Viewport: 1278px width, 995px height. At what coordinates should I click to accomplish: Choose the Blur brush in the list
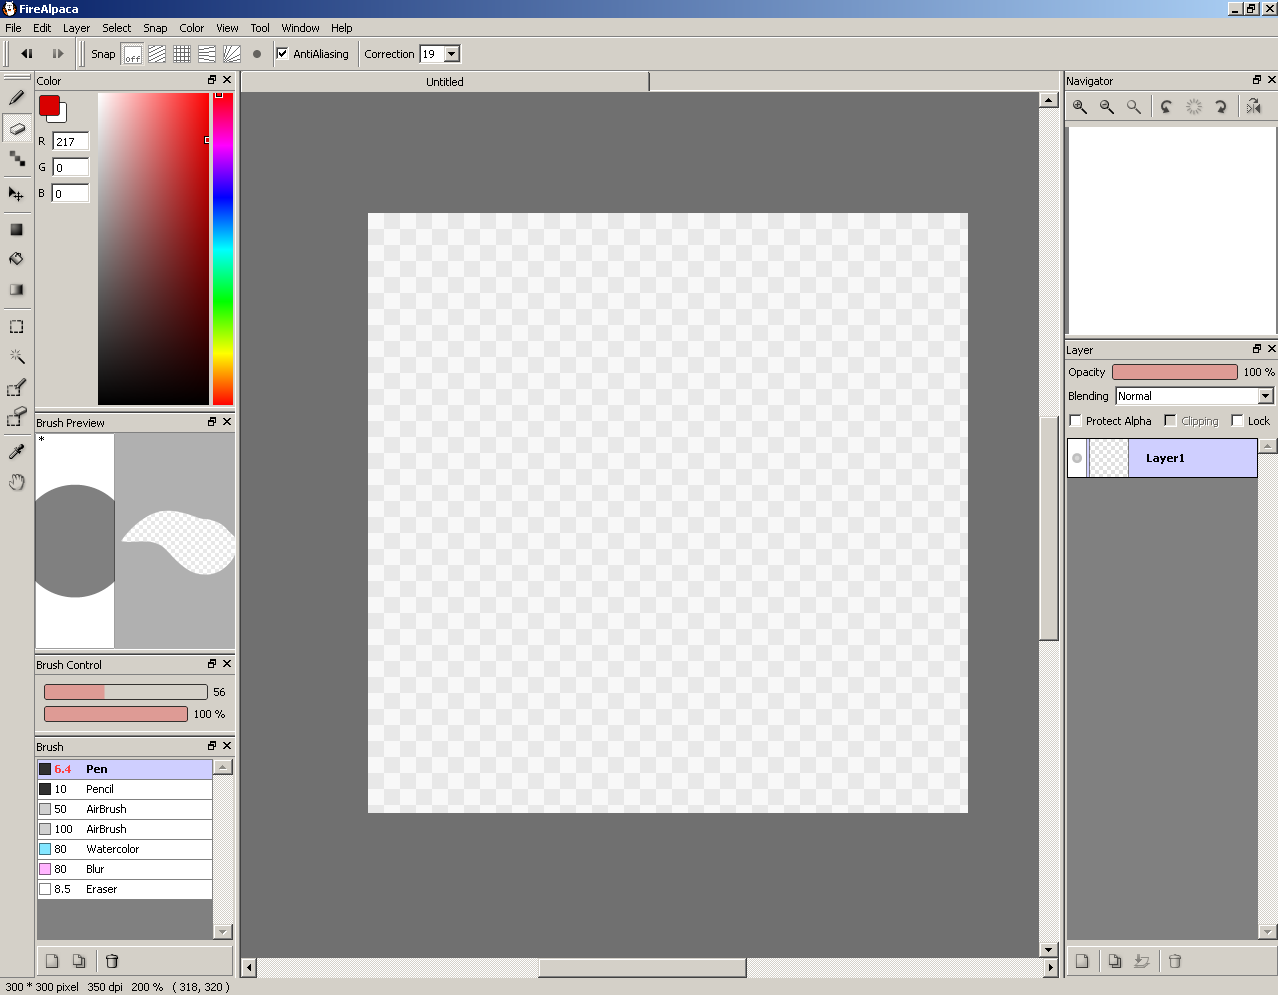pyautogui.click(x=95, y=869)
